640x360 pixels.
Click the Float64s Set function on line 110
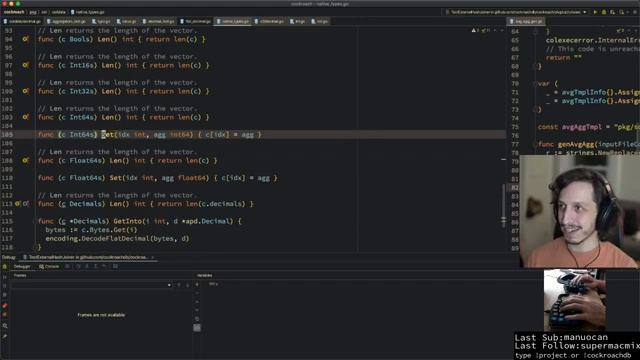116,178
